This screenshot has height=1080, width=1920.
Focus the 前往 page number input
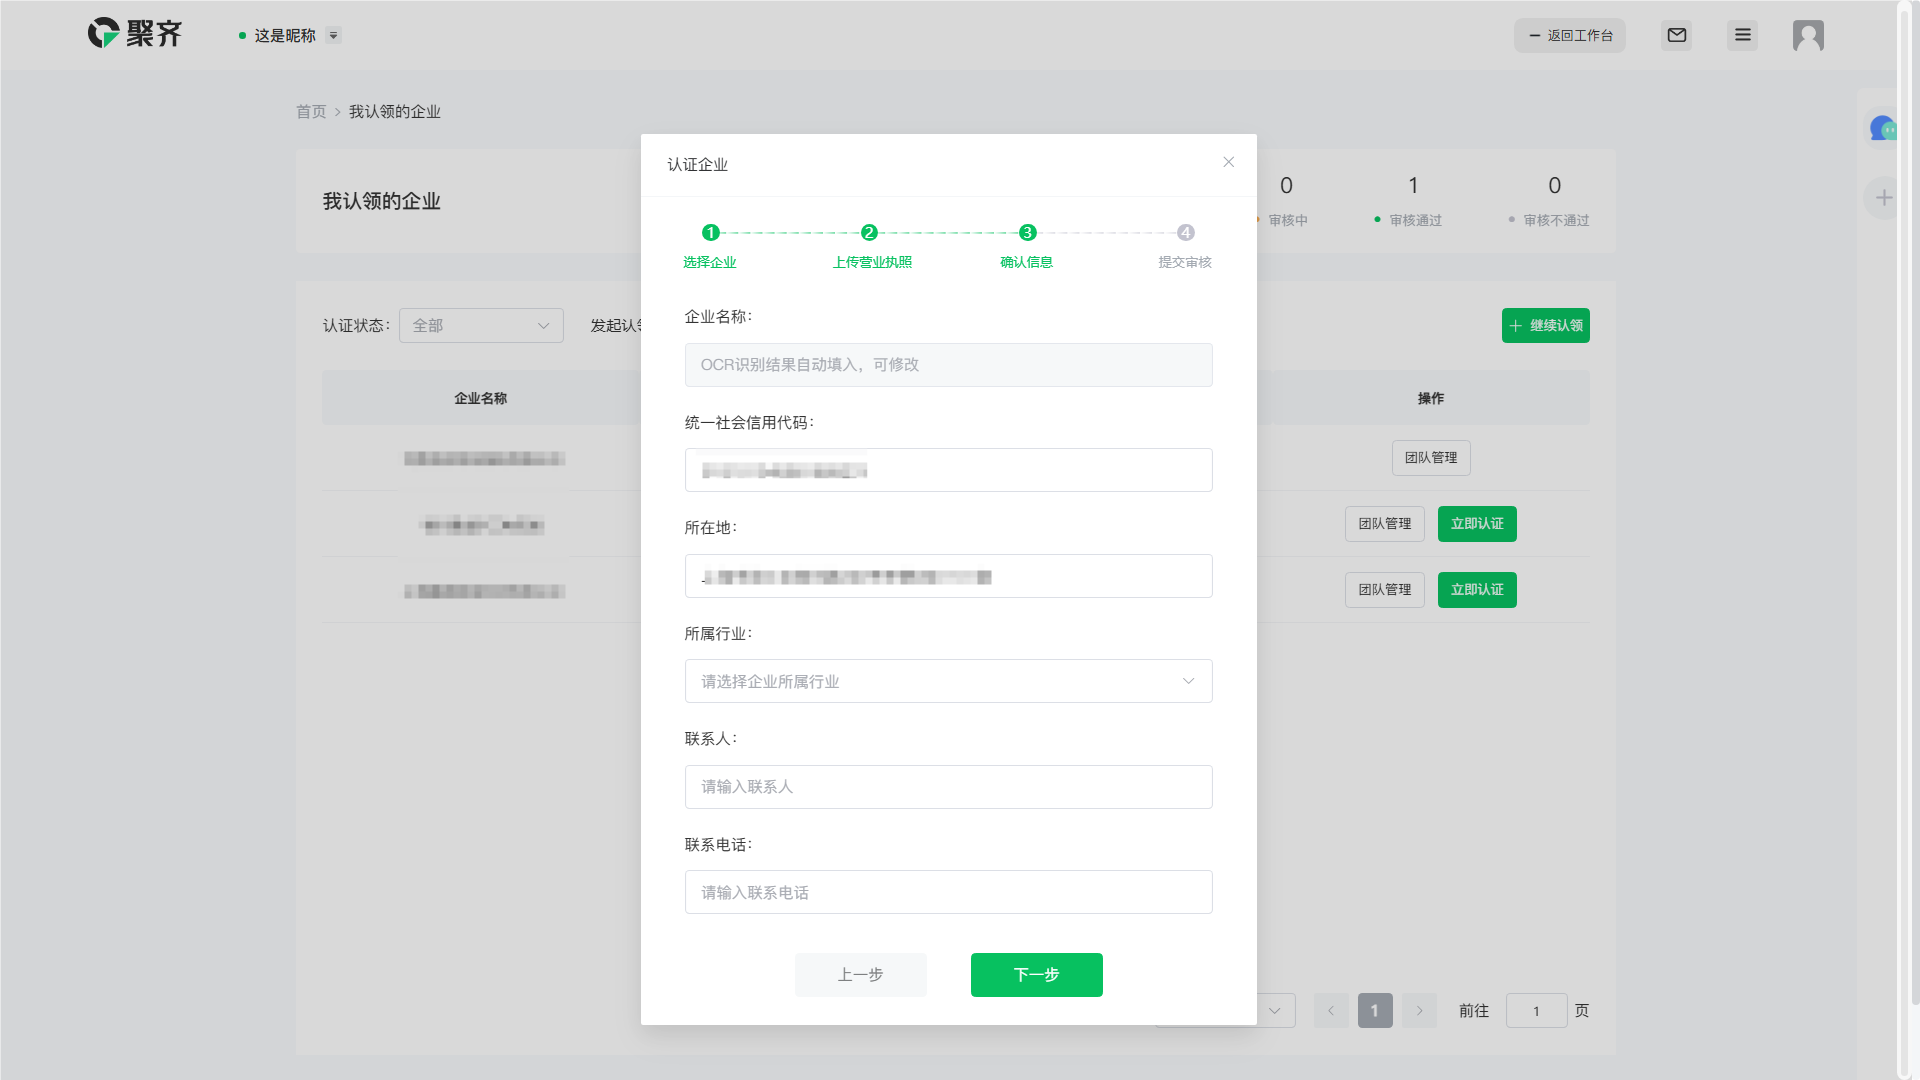click(1536, 1011)
